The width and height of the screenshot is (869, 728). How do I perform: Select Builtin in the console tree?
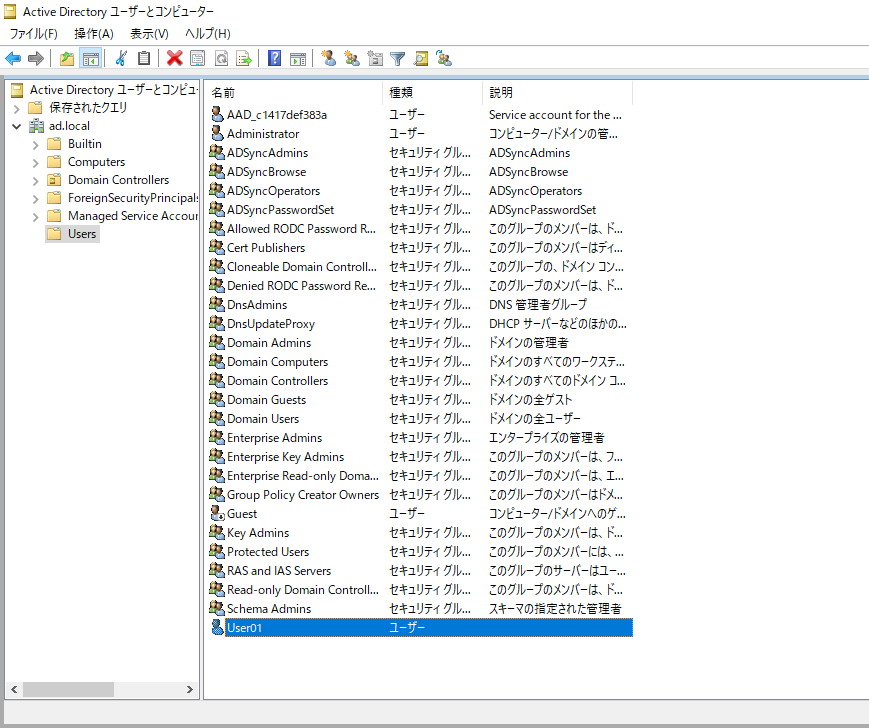click(x=85, y=144)
